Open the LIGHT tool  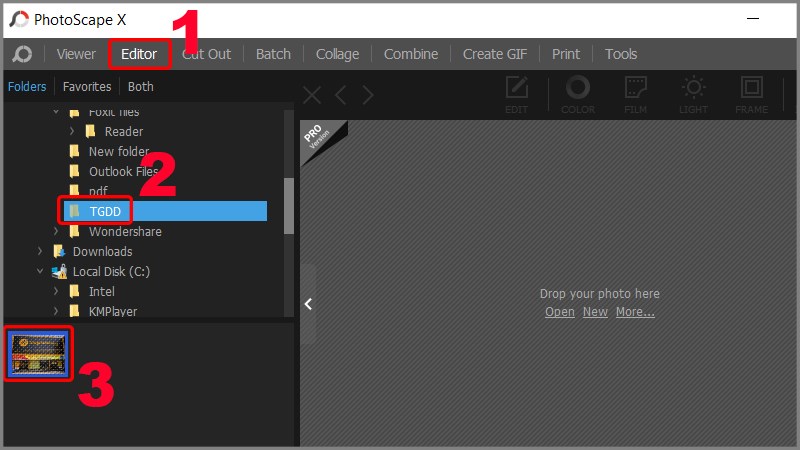[693, 94]
